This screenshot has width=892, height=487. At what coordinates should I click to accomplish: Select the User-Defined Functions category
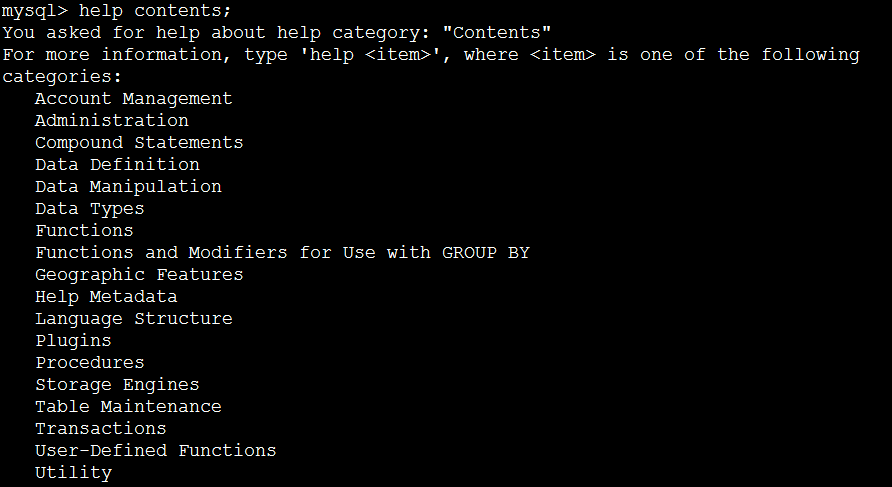(155, 450)
